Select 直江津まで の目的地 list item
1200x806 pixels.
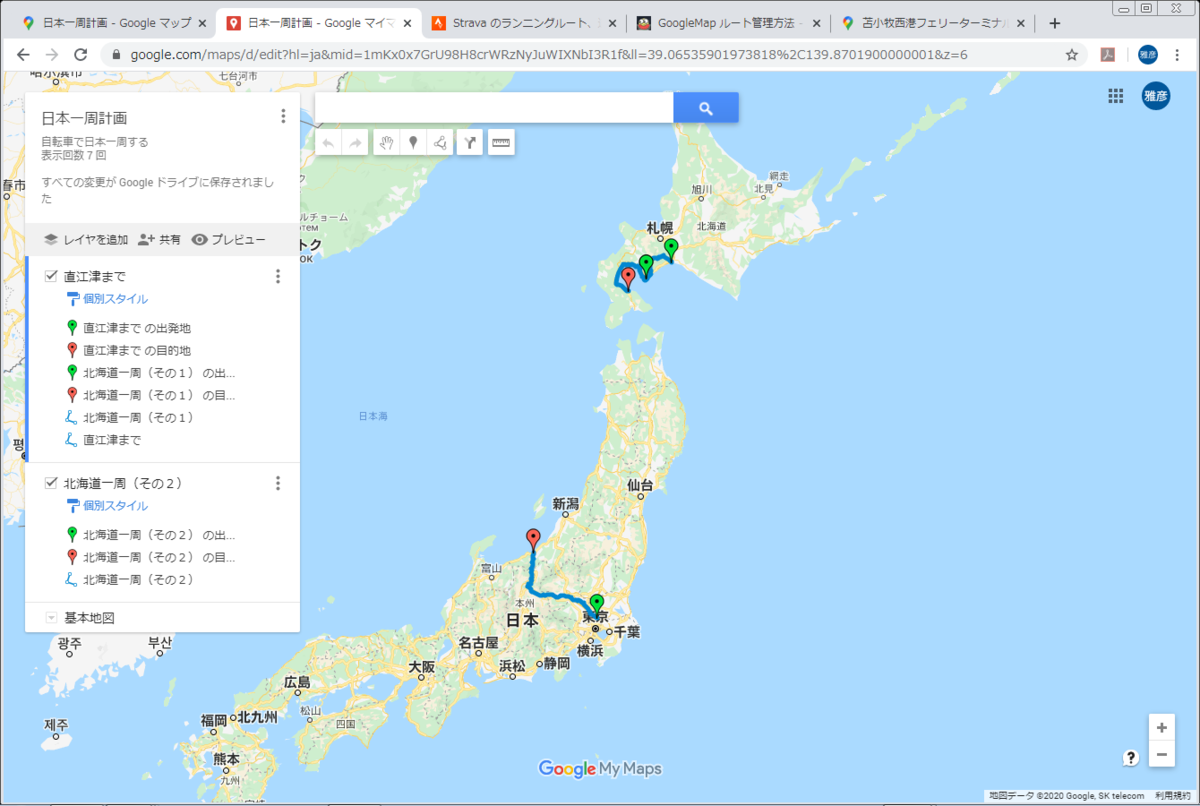[137, 350]
